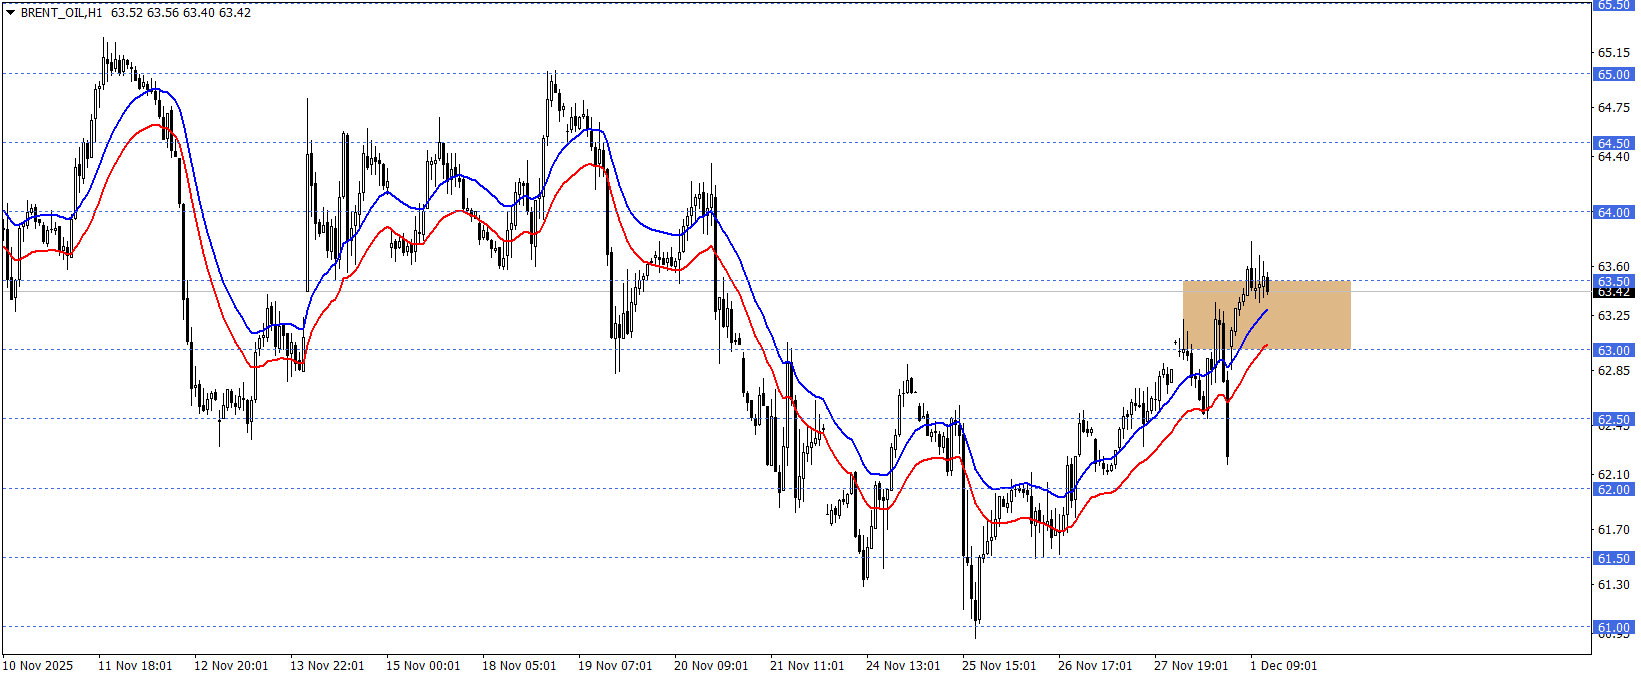Click the 24 Nov 13:01 time label

(903, 665)
